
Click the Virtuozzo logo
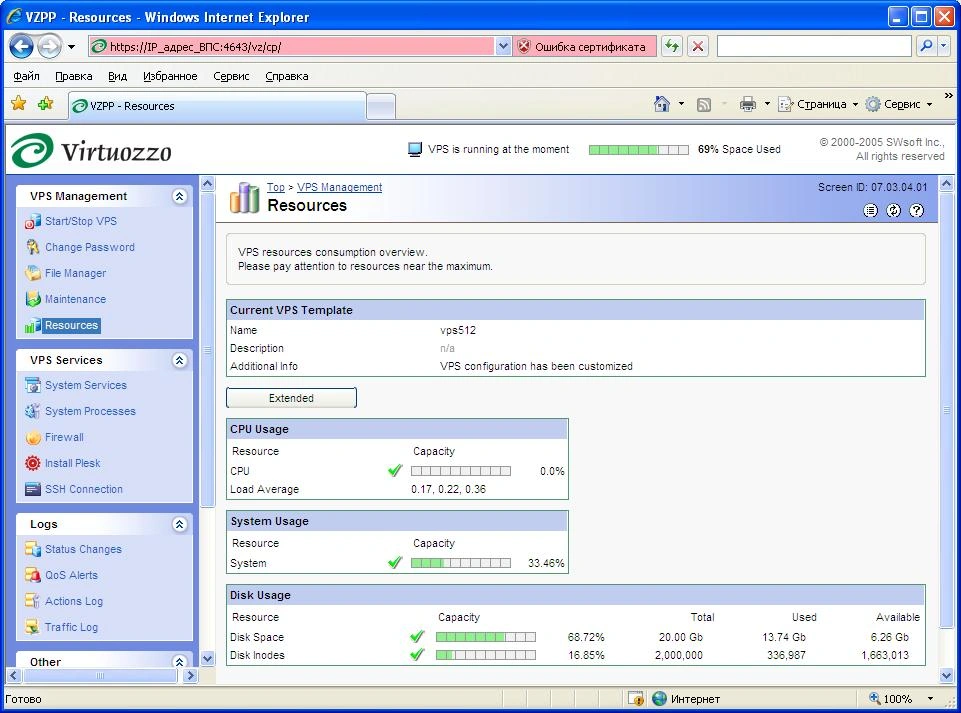coord(92,150)
